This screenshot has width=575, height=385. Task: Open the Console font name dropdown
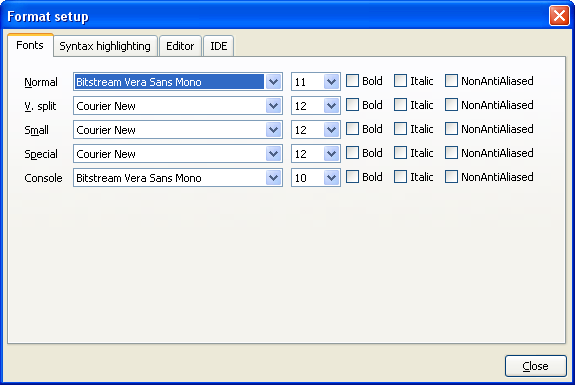click(273, 178)
